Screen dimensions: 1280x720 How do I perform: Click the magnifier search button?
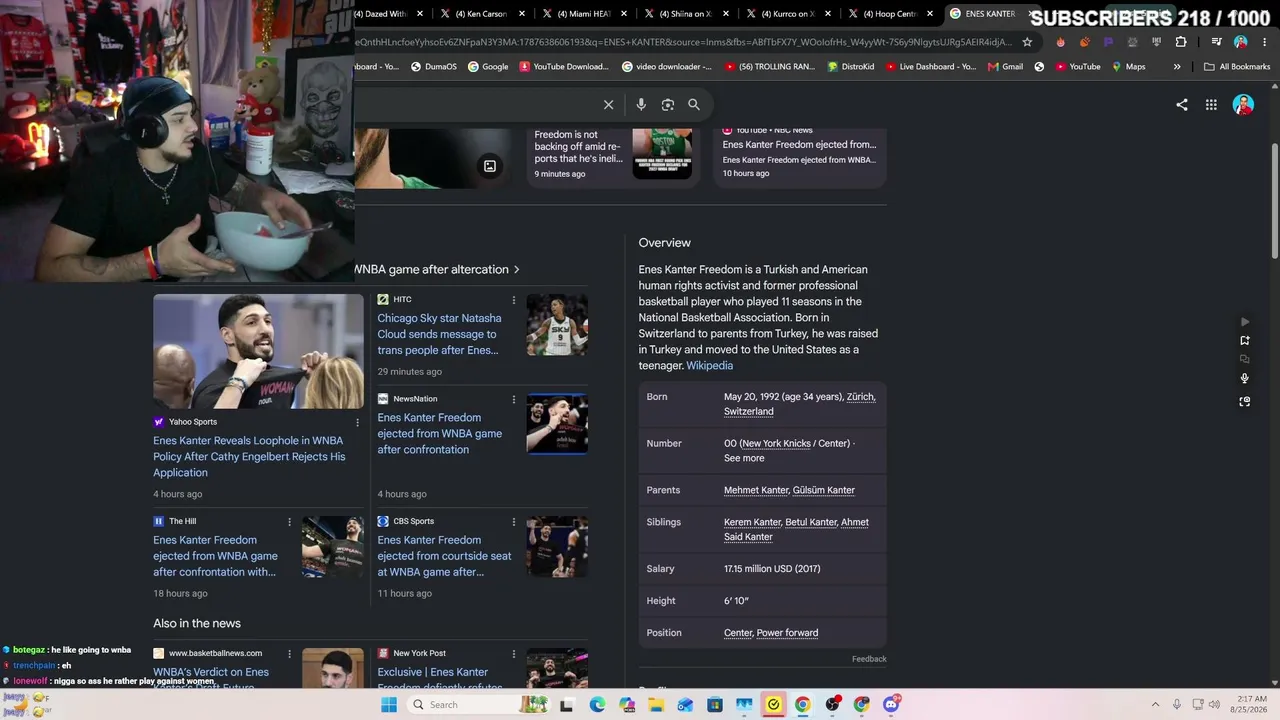[694, 104]
